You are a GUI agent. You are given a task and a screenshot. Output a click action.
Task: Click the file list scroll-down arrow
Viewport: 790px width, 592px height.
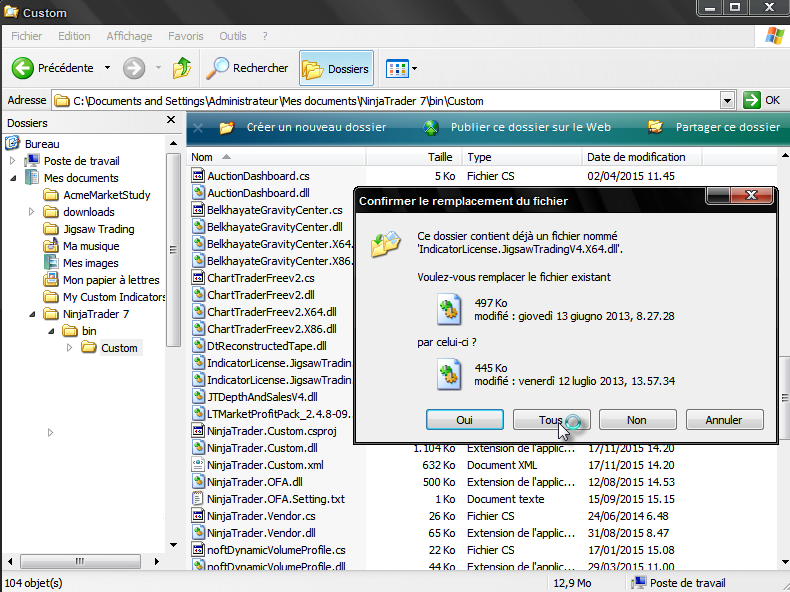pos(784,562)
